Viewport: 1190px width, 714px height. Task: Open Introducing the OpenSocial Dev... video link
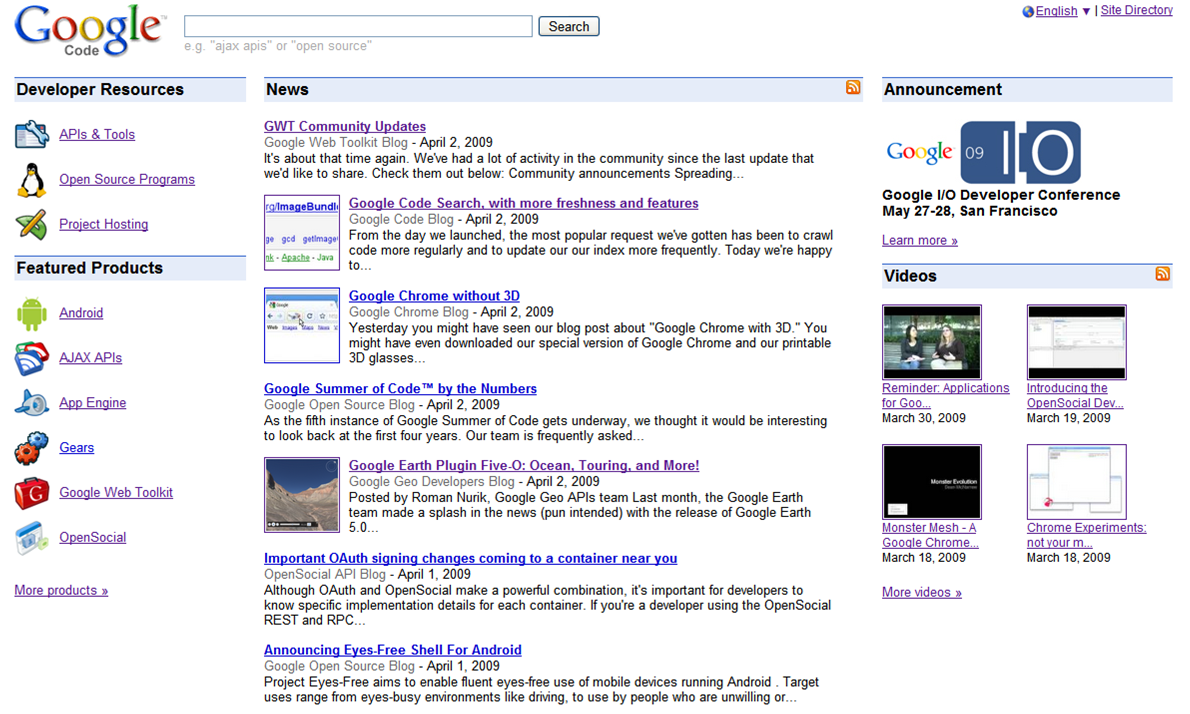[1075, 395]
